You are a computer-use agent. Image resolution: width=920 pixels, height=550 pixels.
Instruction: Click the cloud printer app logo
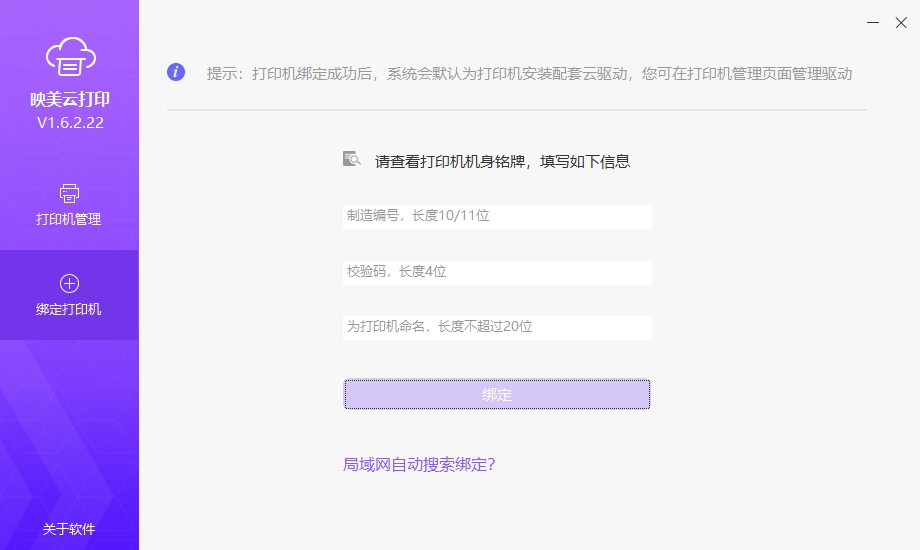coord(69,58)
